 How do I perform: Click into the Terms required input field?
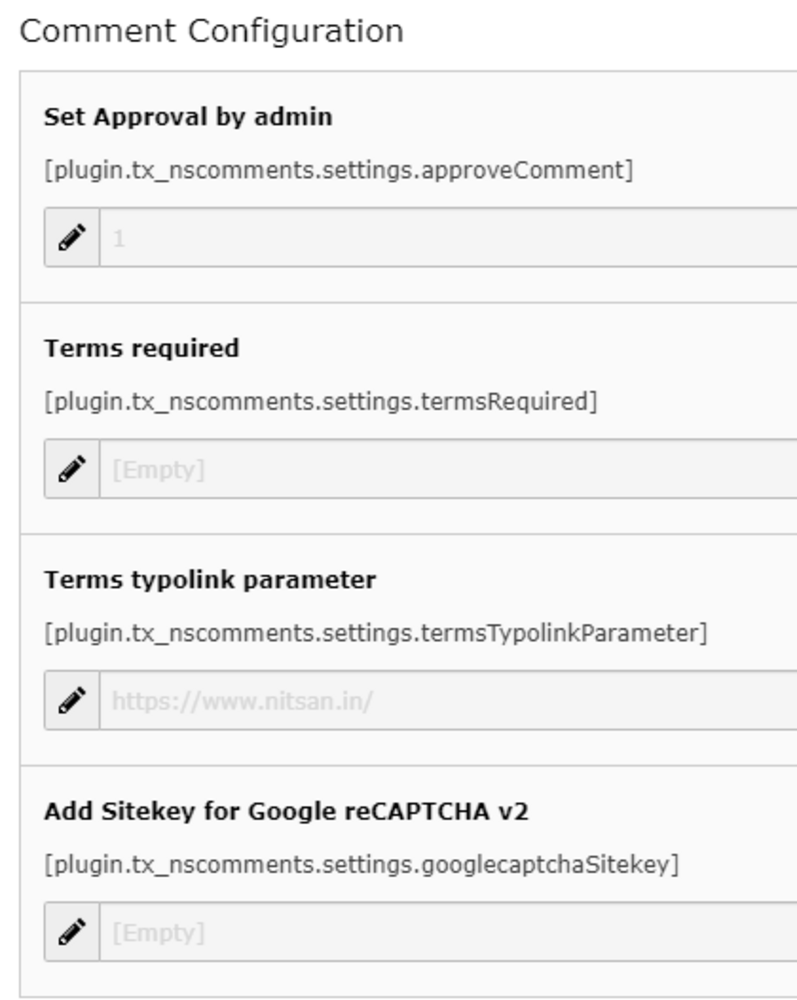(x=448, y=469)
